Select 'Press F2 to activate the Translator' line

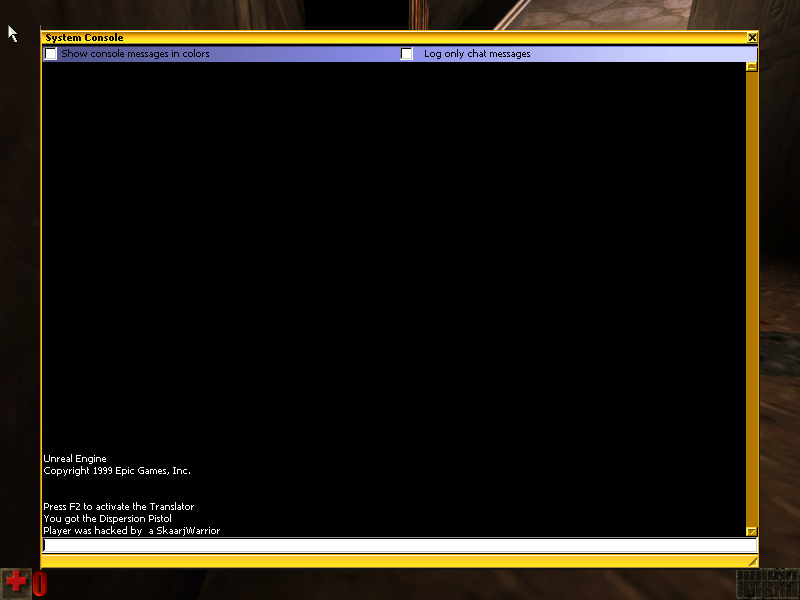click(x=118, y=507)
